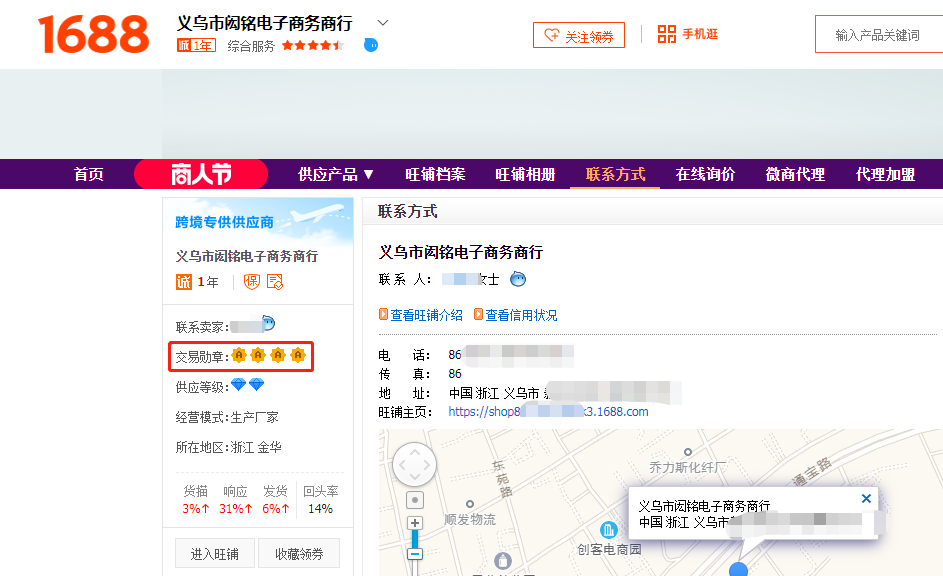
Task: Click the 发货 6% stat
Action: [275, 500]
